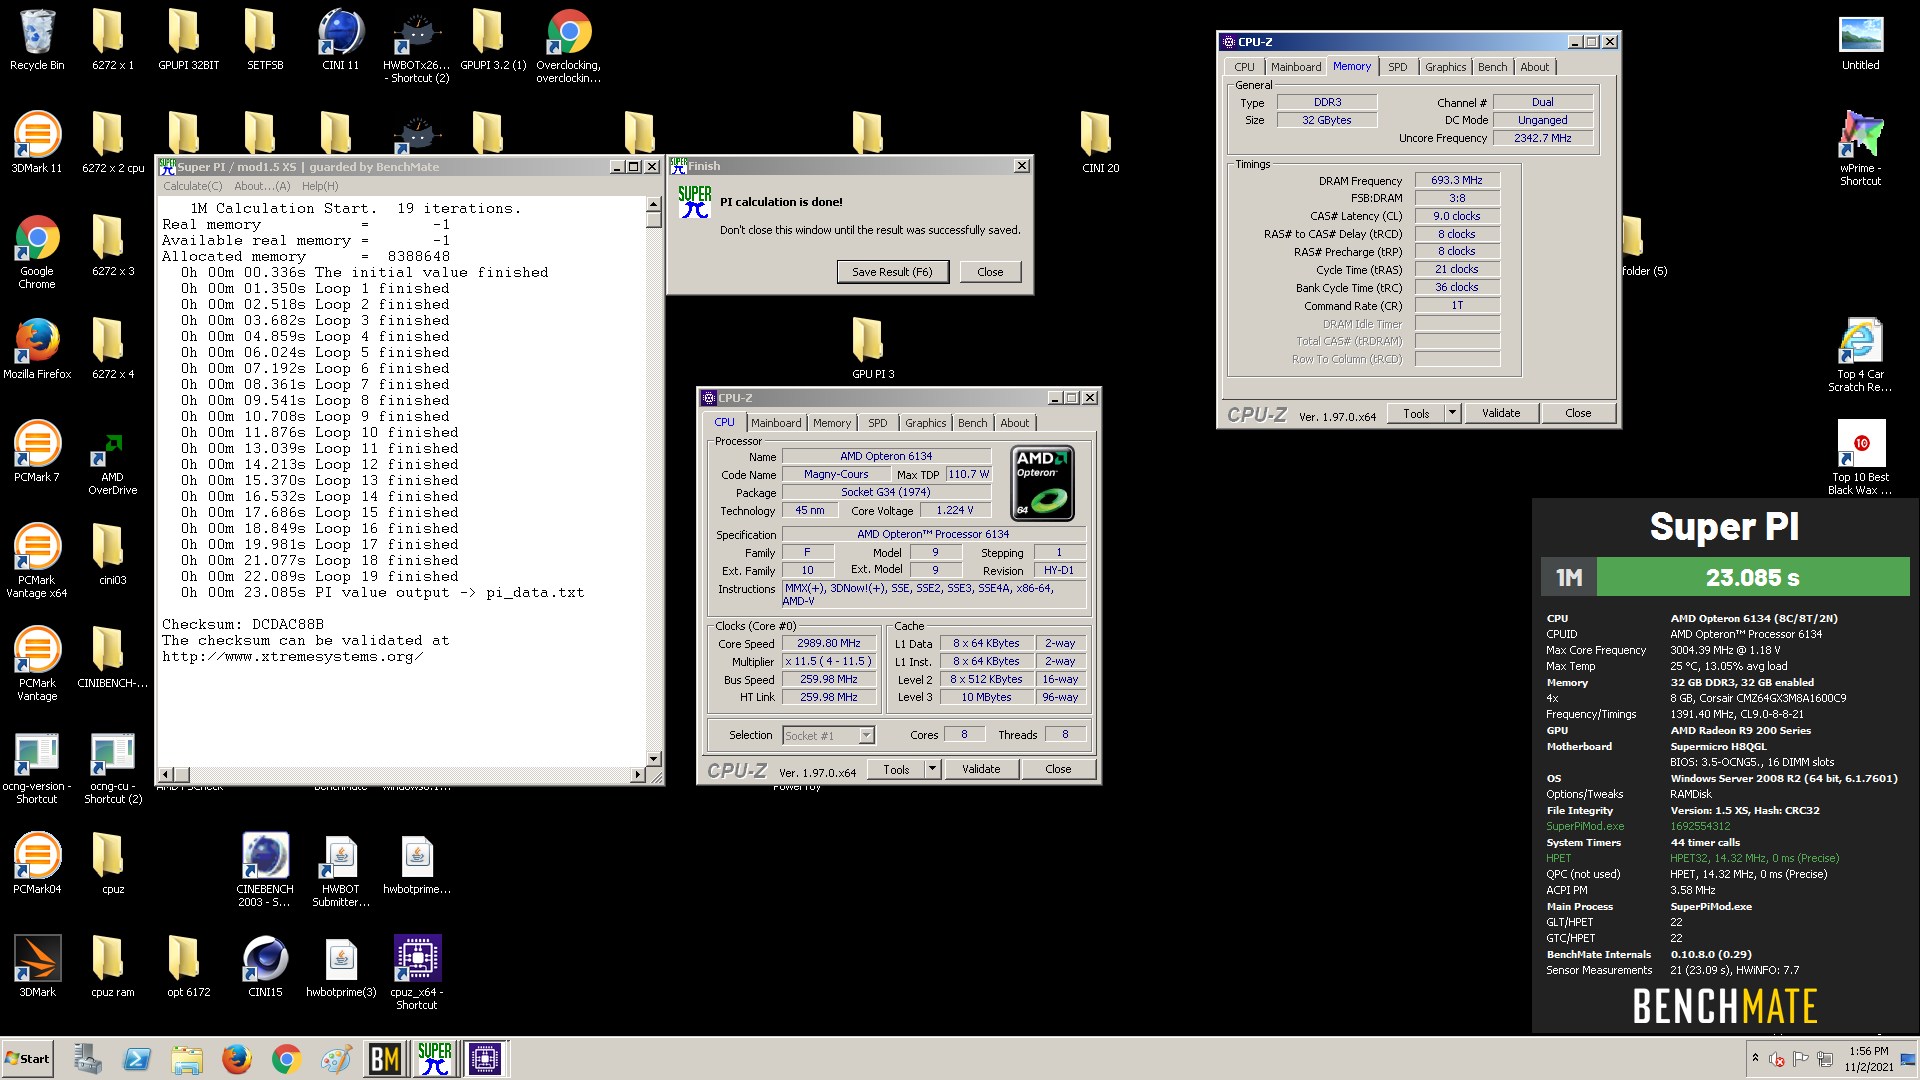The width and height of the screenshot is (1920, 1080).
Task: Open the ocng-version shortcut icon
Action: (37, 768)
